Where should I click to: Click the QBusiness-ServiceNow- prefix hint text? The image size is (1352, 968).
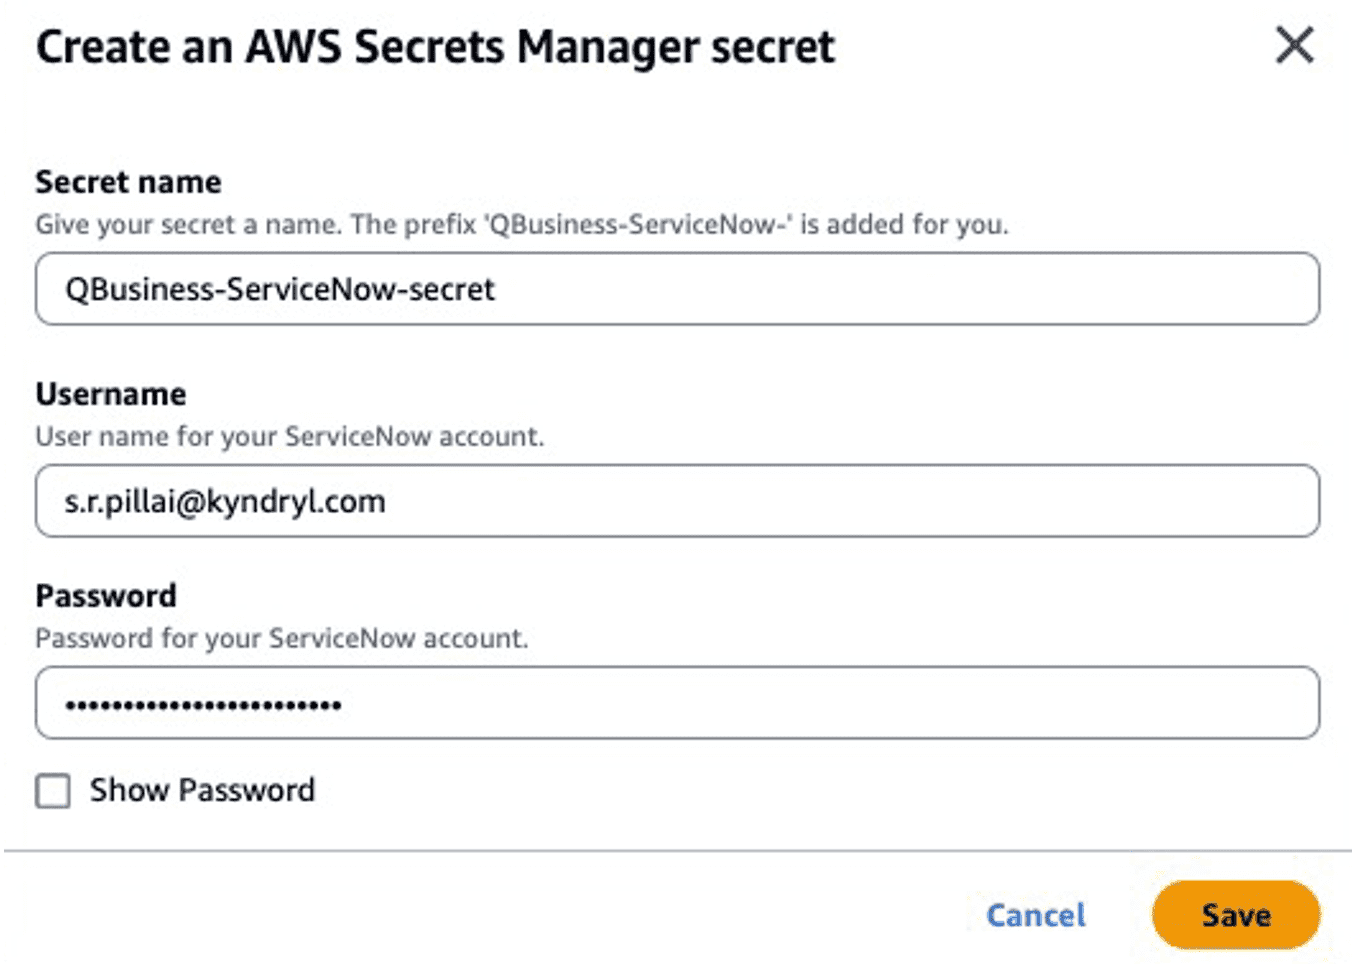pyautogui.click(x=521, y=224)
